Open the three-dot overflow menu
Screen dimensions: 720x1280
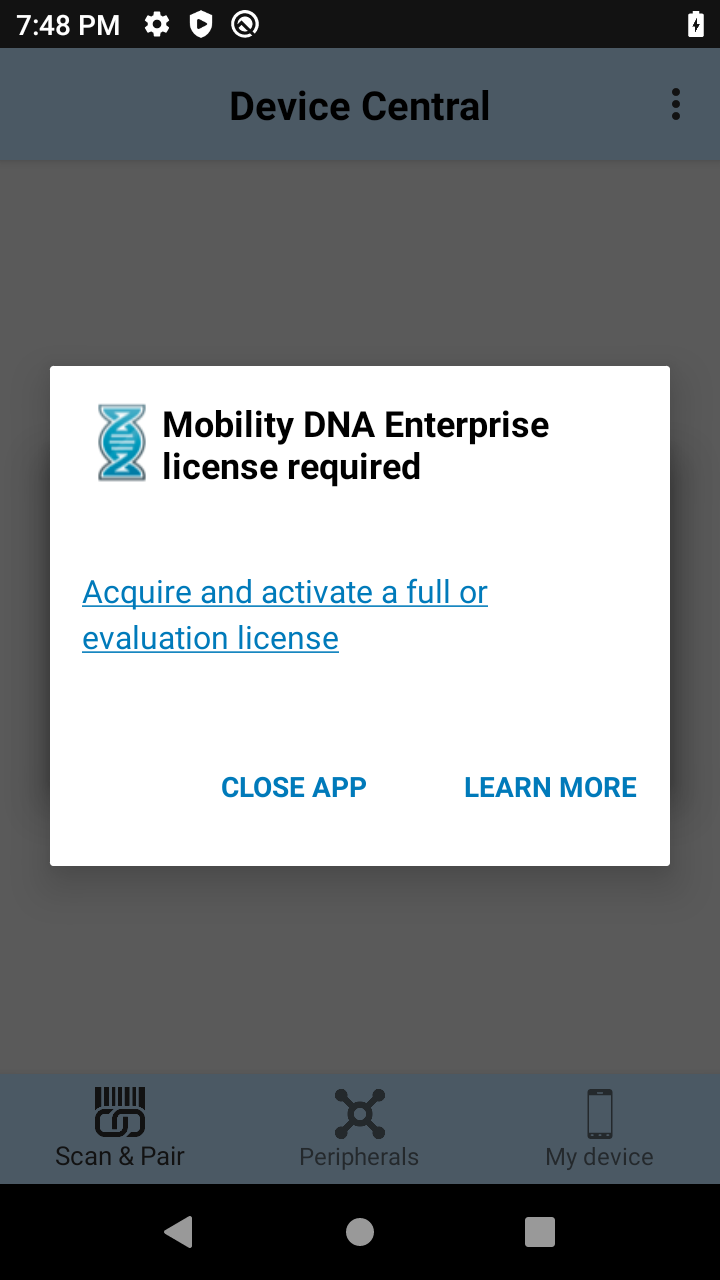(x=676, y=104)
